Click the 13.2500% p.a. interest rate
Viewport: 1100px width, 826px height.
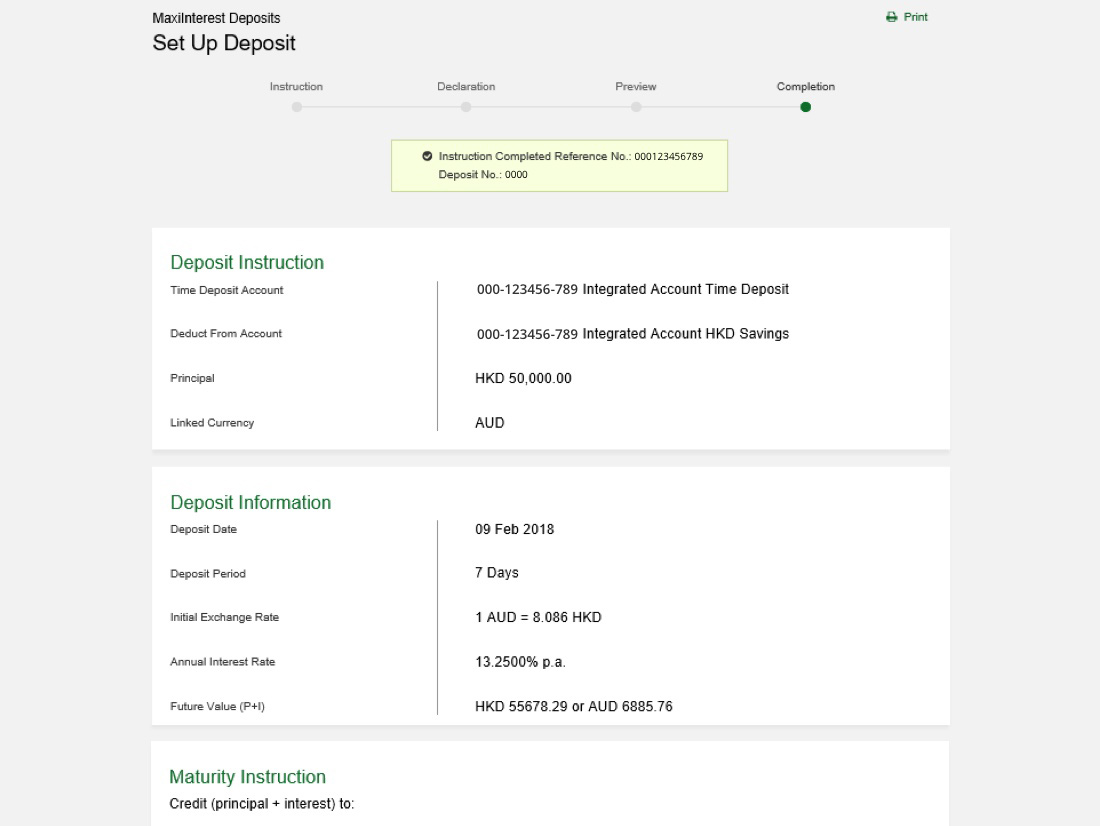[x=520, y=662]
